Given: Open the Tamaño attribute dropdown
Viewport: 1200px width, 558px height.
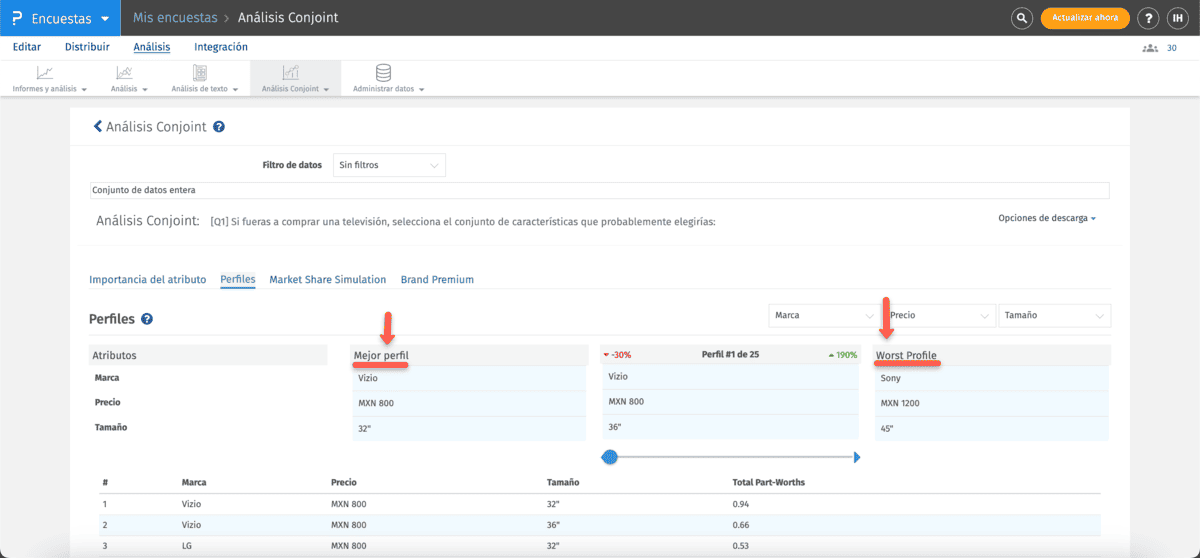Looking at the screenshot, I should 1054,315.
